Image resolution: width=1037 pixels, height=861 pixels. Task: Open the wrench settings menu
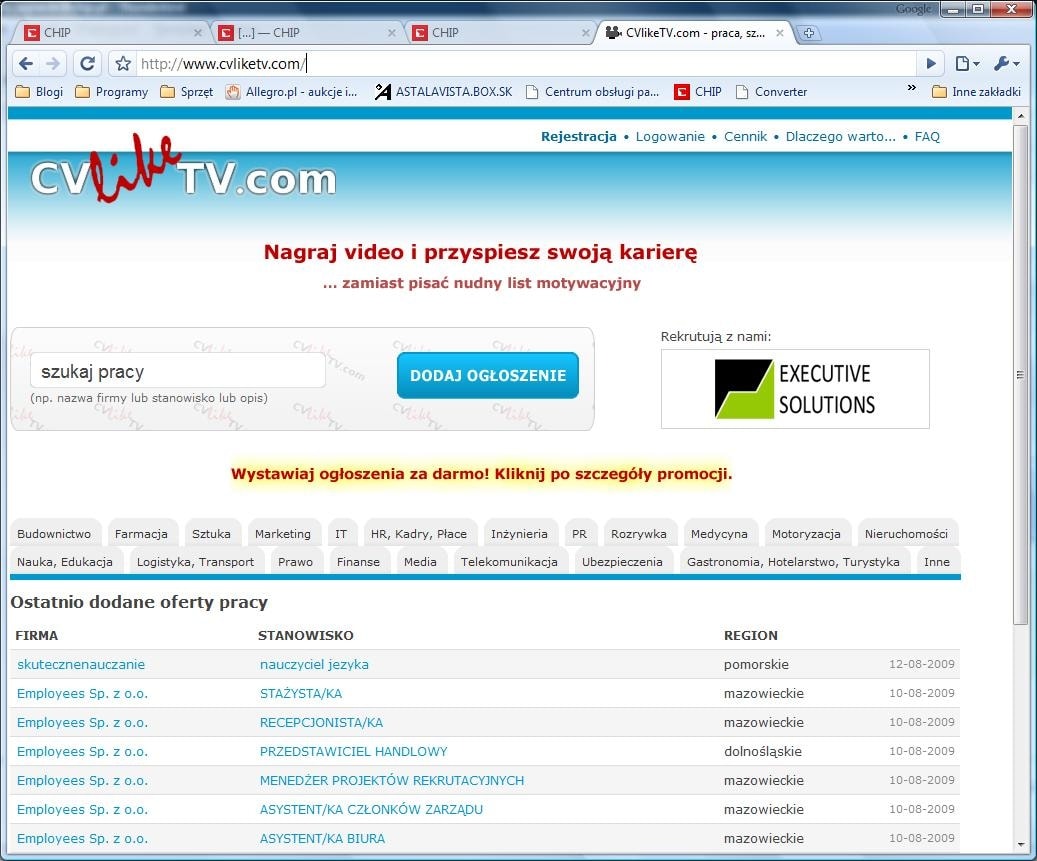(1007, 63)
